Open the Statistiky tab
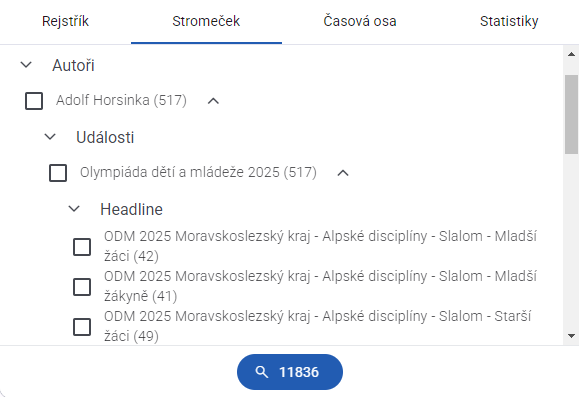 [509, 21]
